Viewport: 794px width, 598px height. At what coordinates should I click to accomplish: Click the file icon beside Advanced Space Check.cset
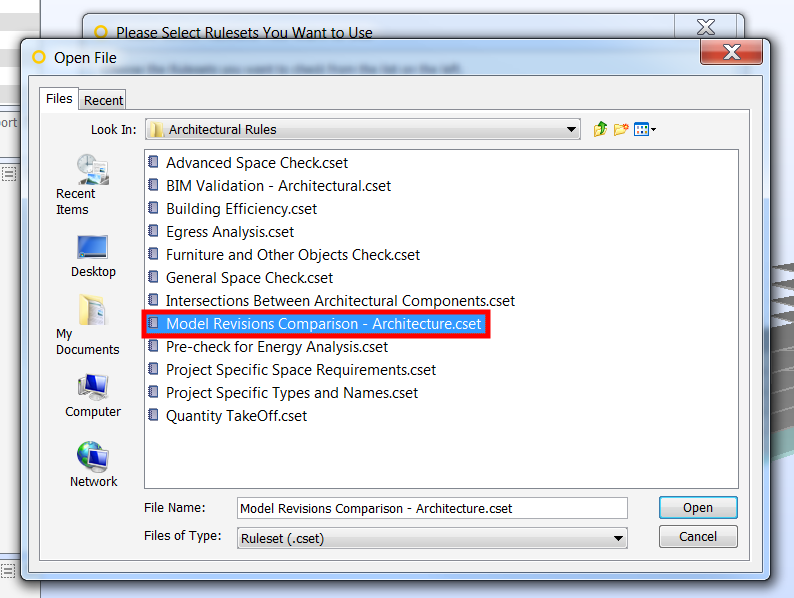[153, 162]
